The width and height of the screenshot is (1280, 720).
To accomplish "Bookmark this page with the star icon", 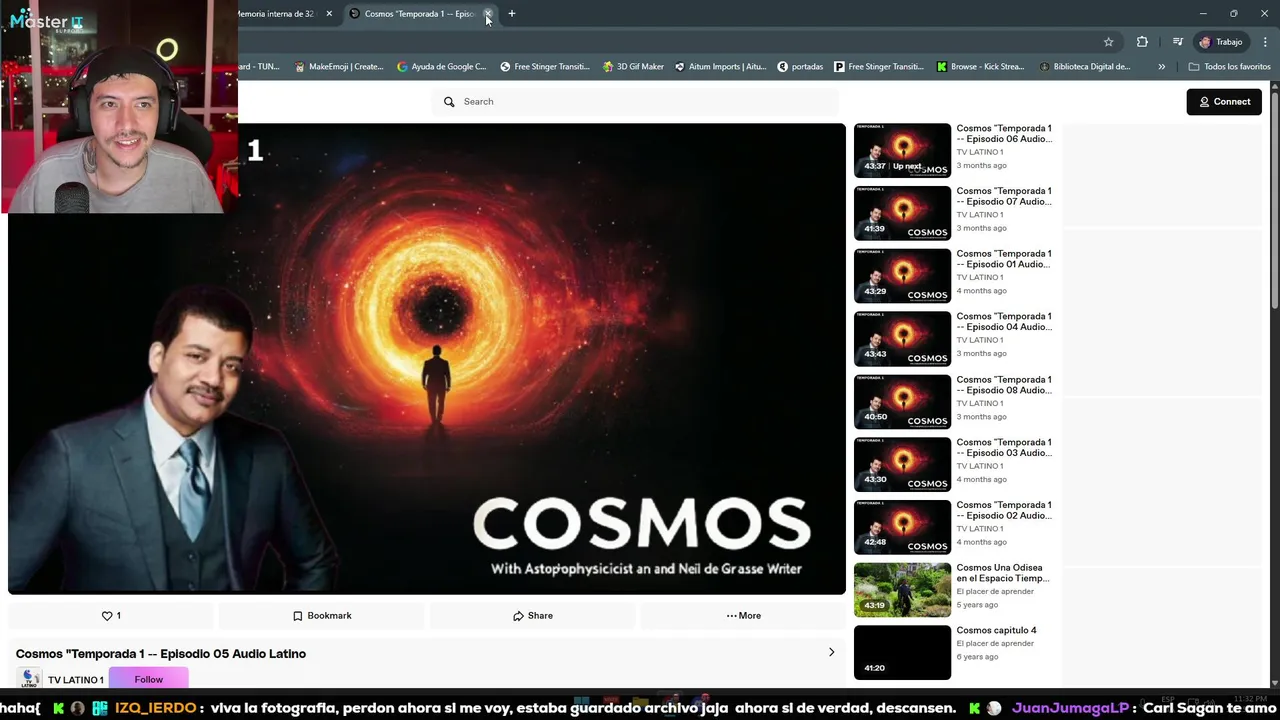I will click(x=1108, y=42).
